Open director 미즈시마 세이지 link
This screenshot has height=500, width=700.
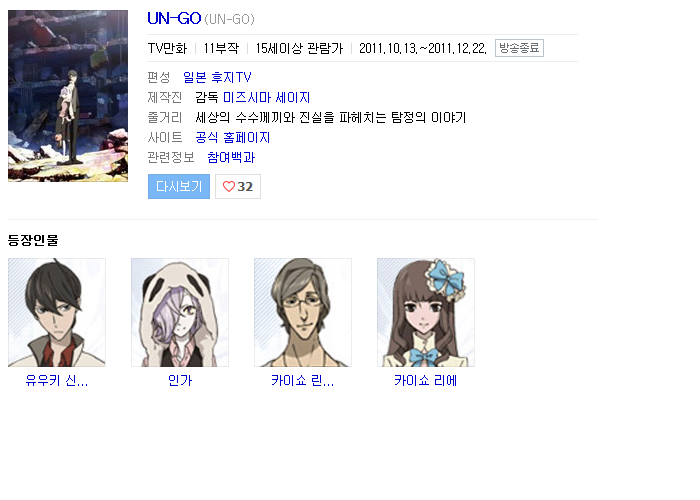[267, 98]
